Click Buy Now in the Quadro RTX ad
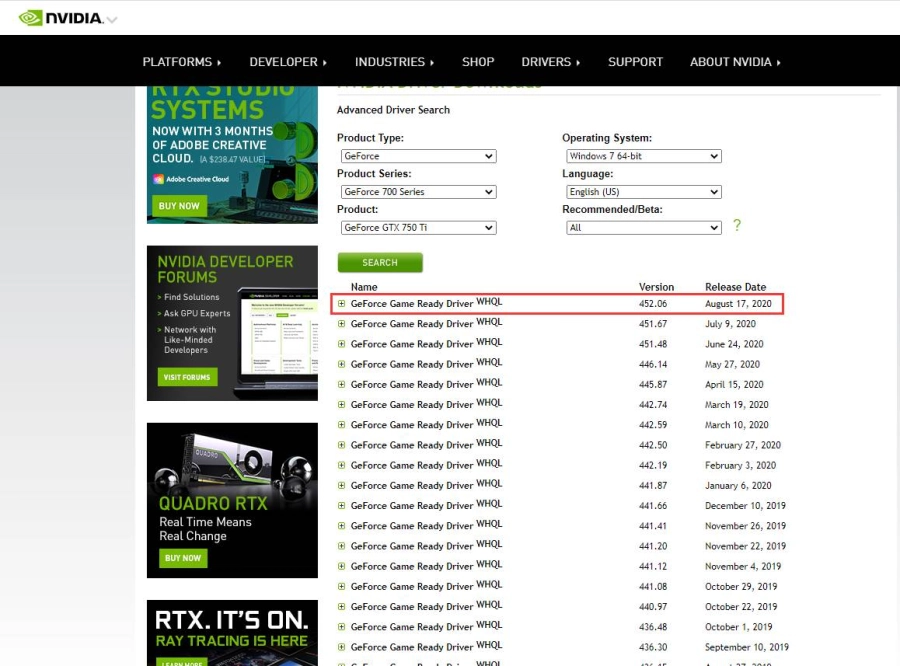 pos(183,558)
